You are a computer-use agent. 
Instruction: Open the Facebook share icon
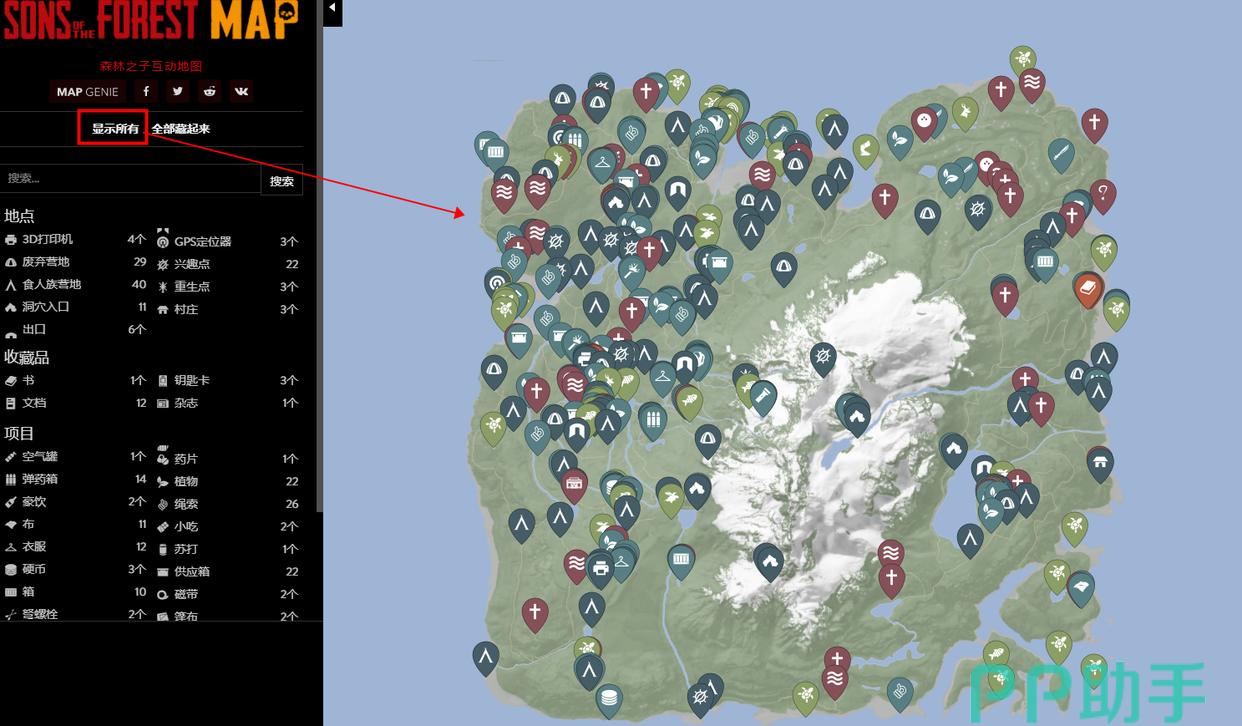(x=146, y=91)
